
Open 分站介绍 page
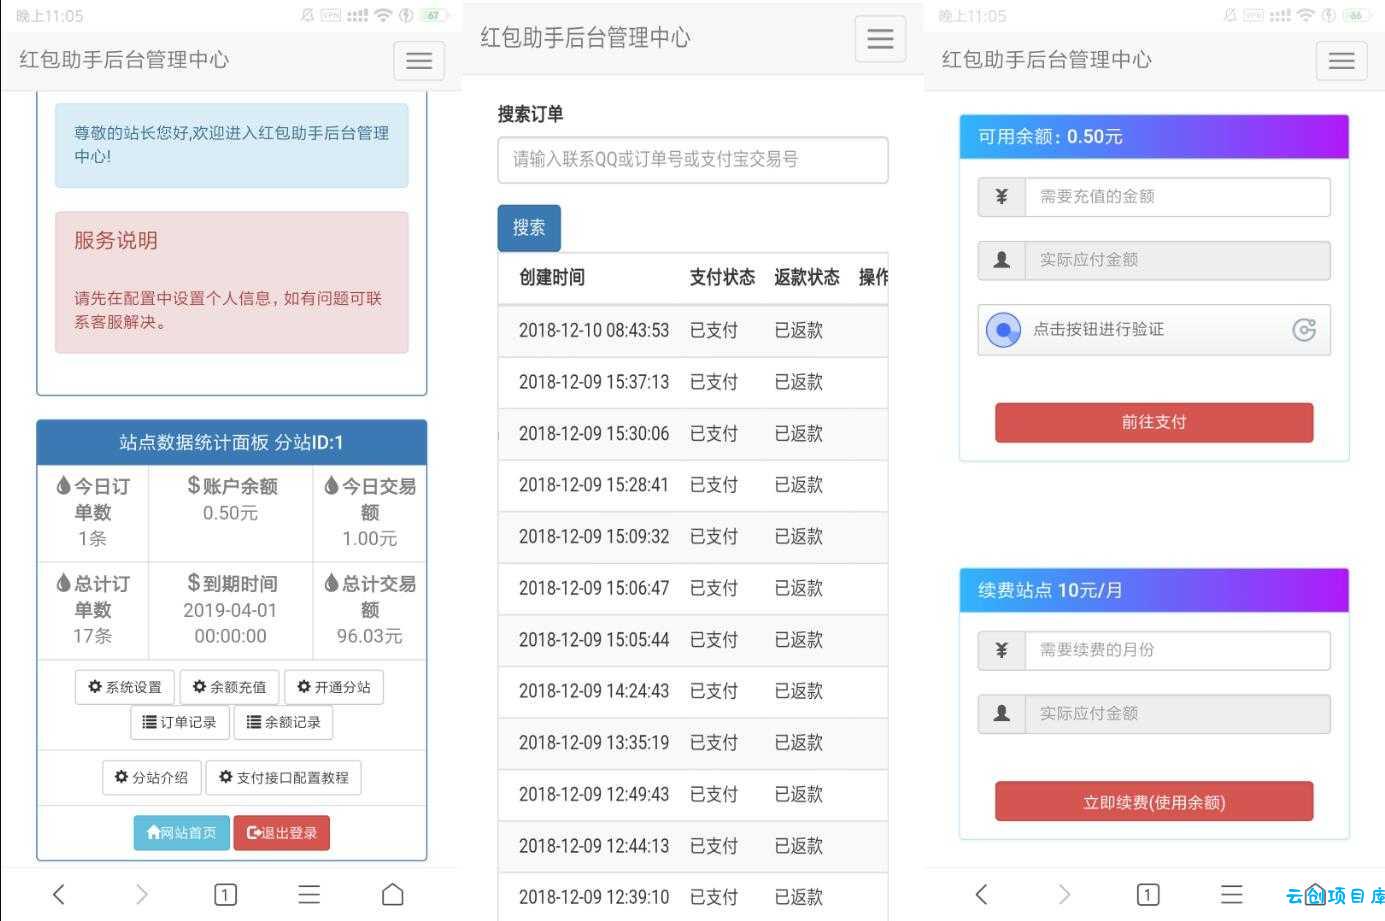point(152,777)
